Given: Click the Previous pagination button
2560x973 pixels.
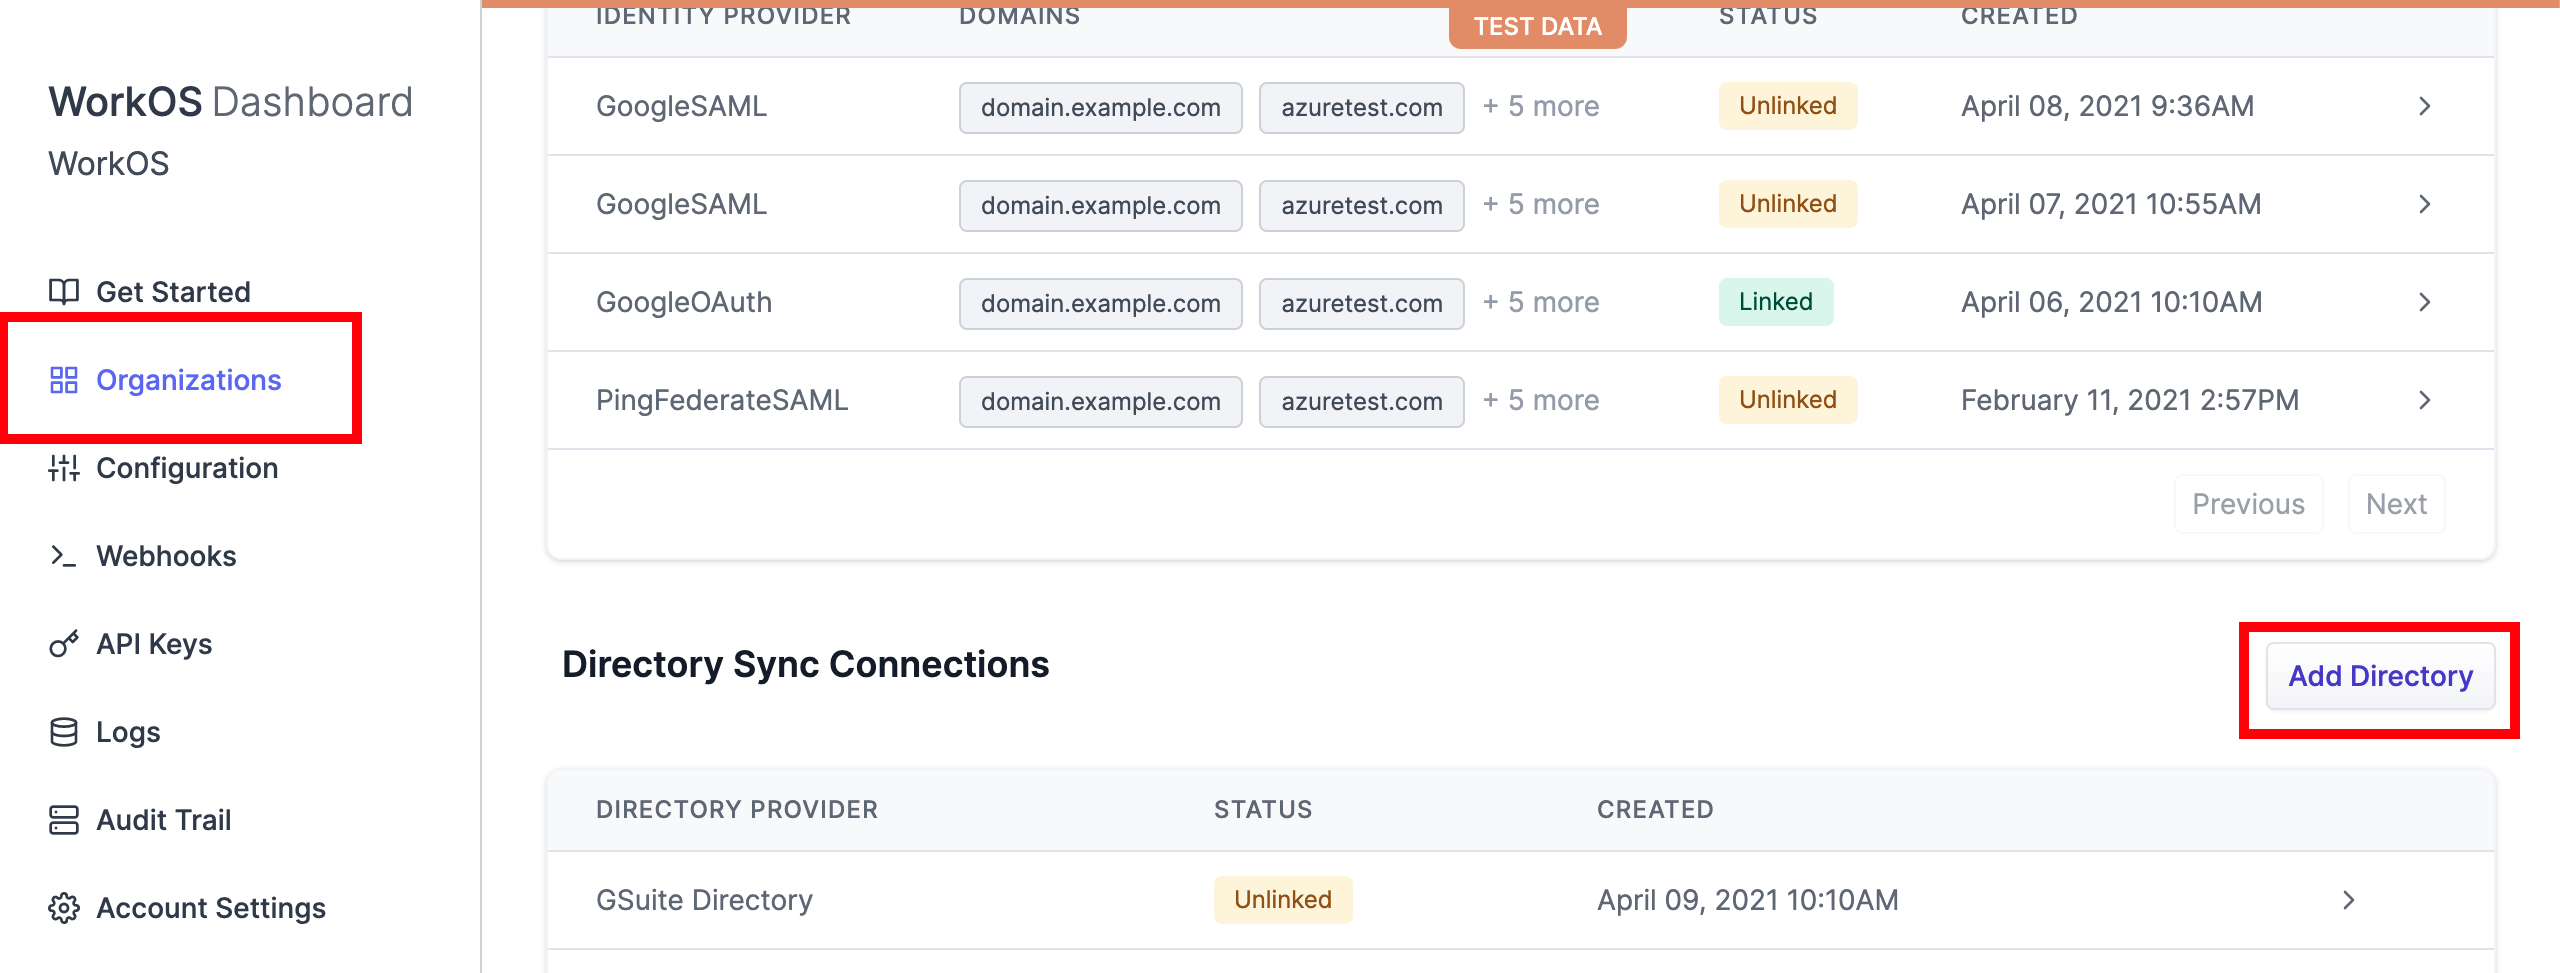Looking at the screenshot, I should tap(2248, 504).
